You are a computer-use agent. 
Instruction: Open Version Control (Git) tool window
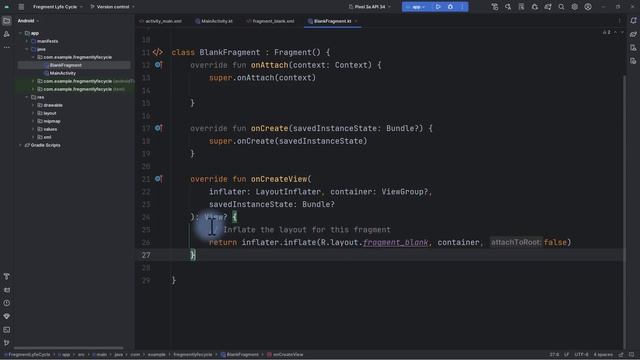[x=7, y=343]
